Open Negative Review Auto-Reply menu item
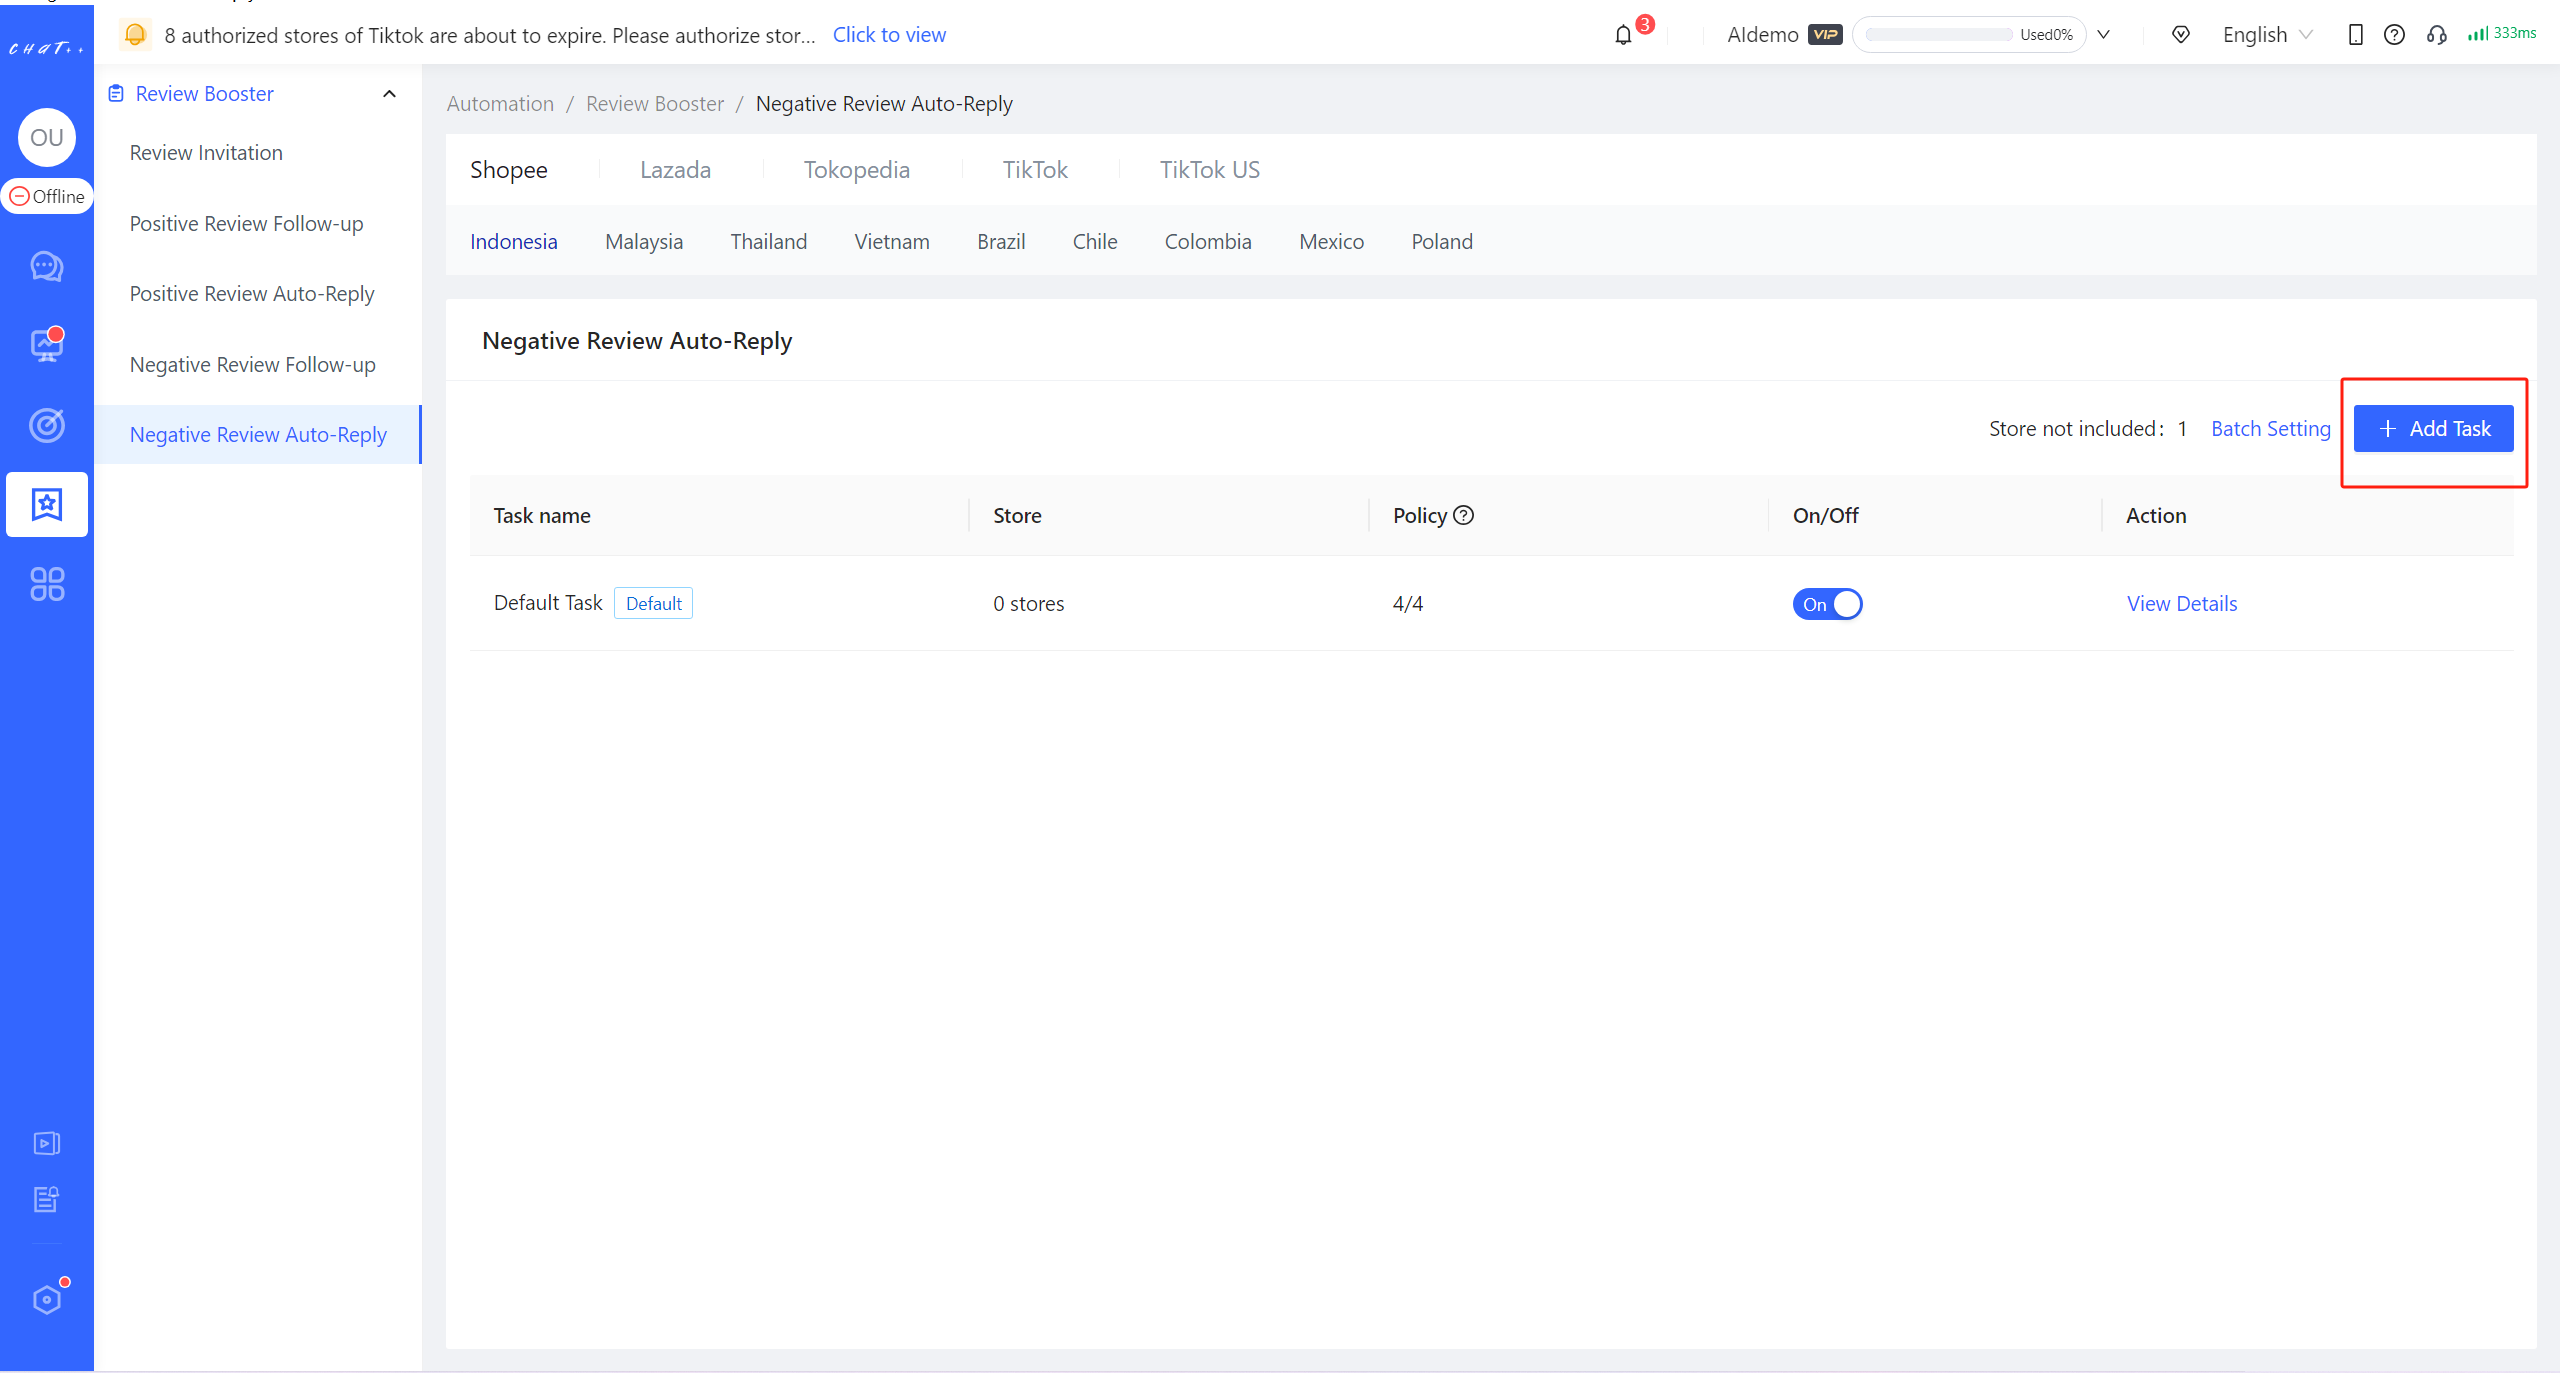 coord(258,435)
